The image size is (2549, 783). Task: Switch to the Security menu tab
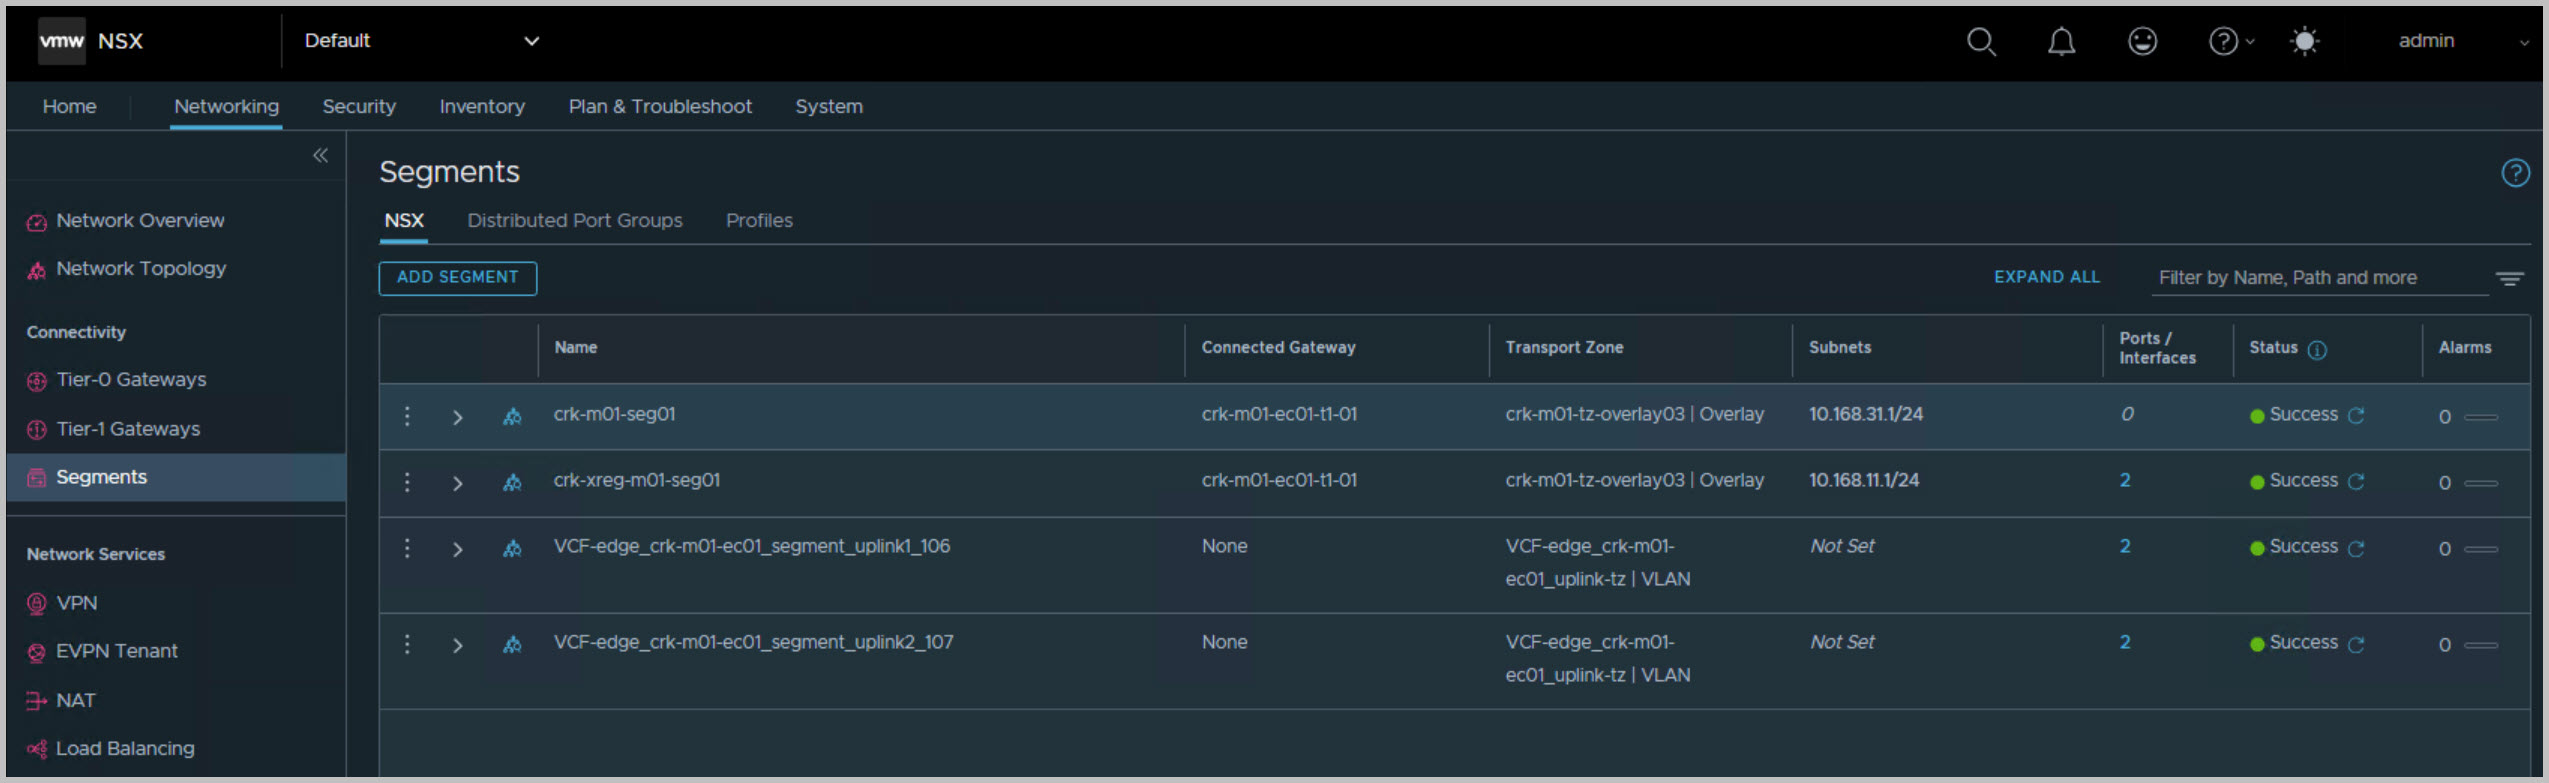pos(359,107)
